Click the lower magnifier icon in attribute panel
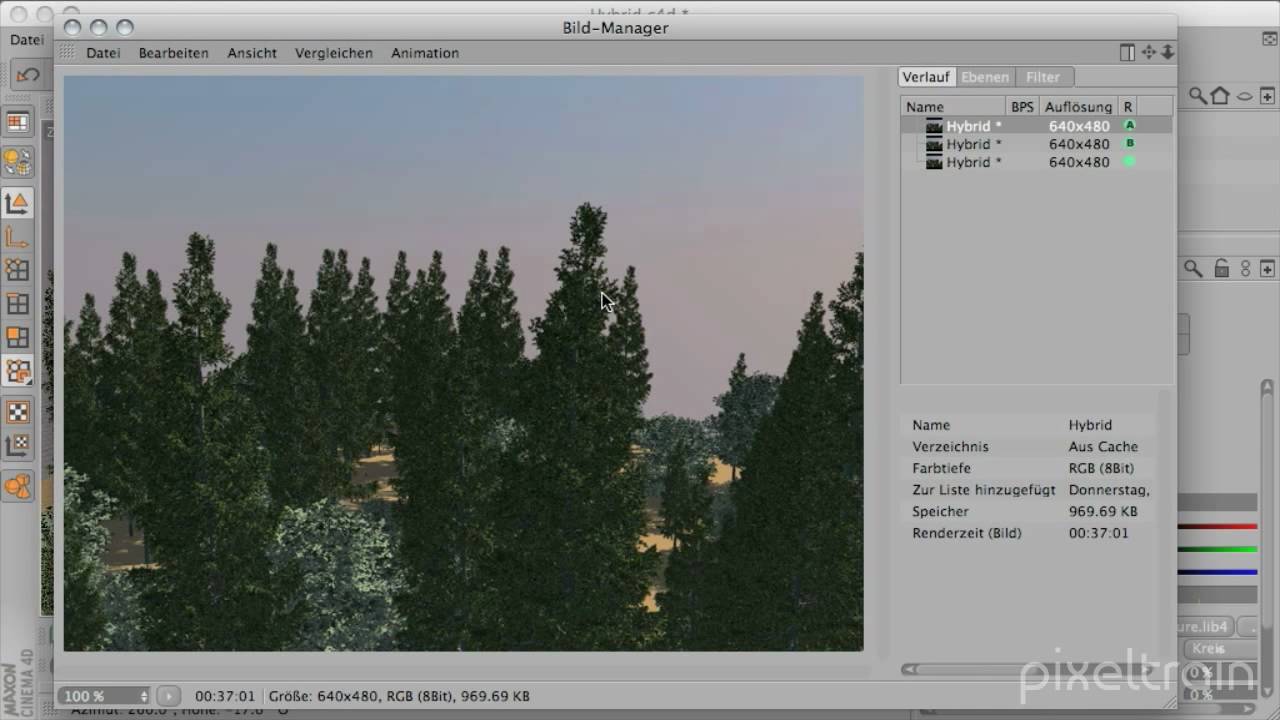The image size is (1280, 720). tap(1193, 268)
